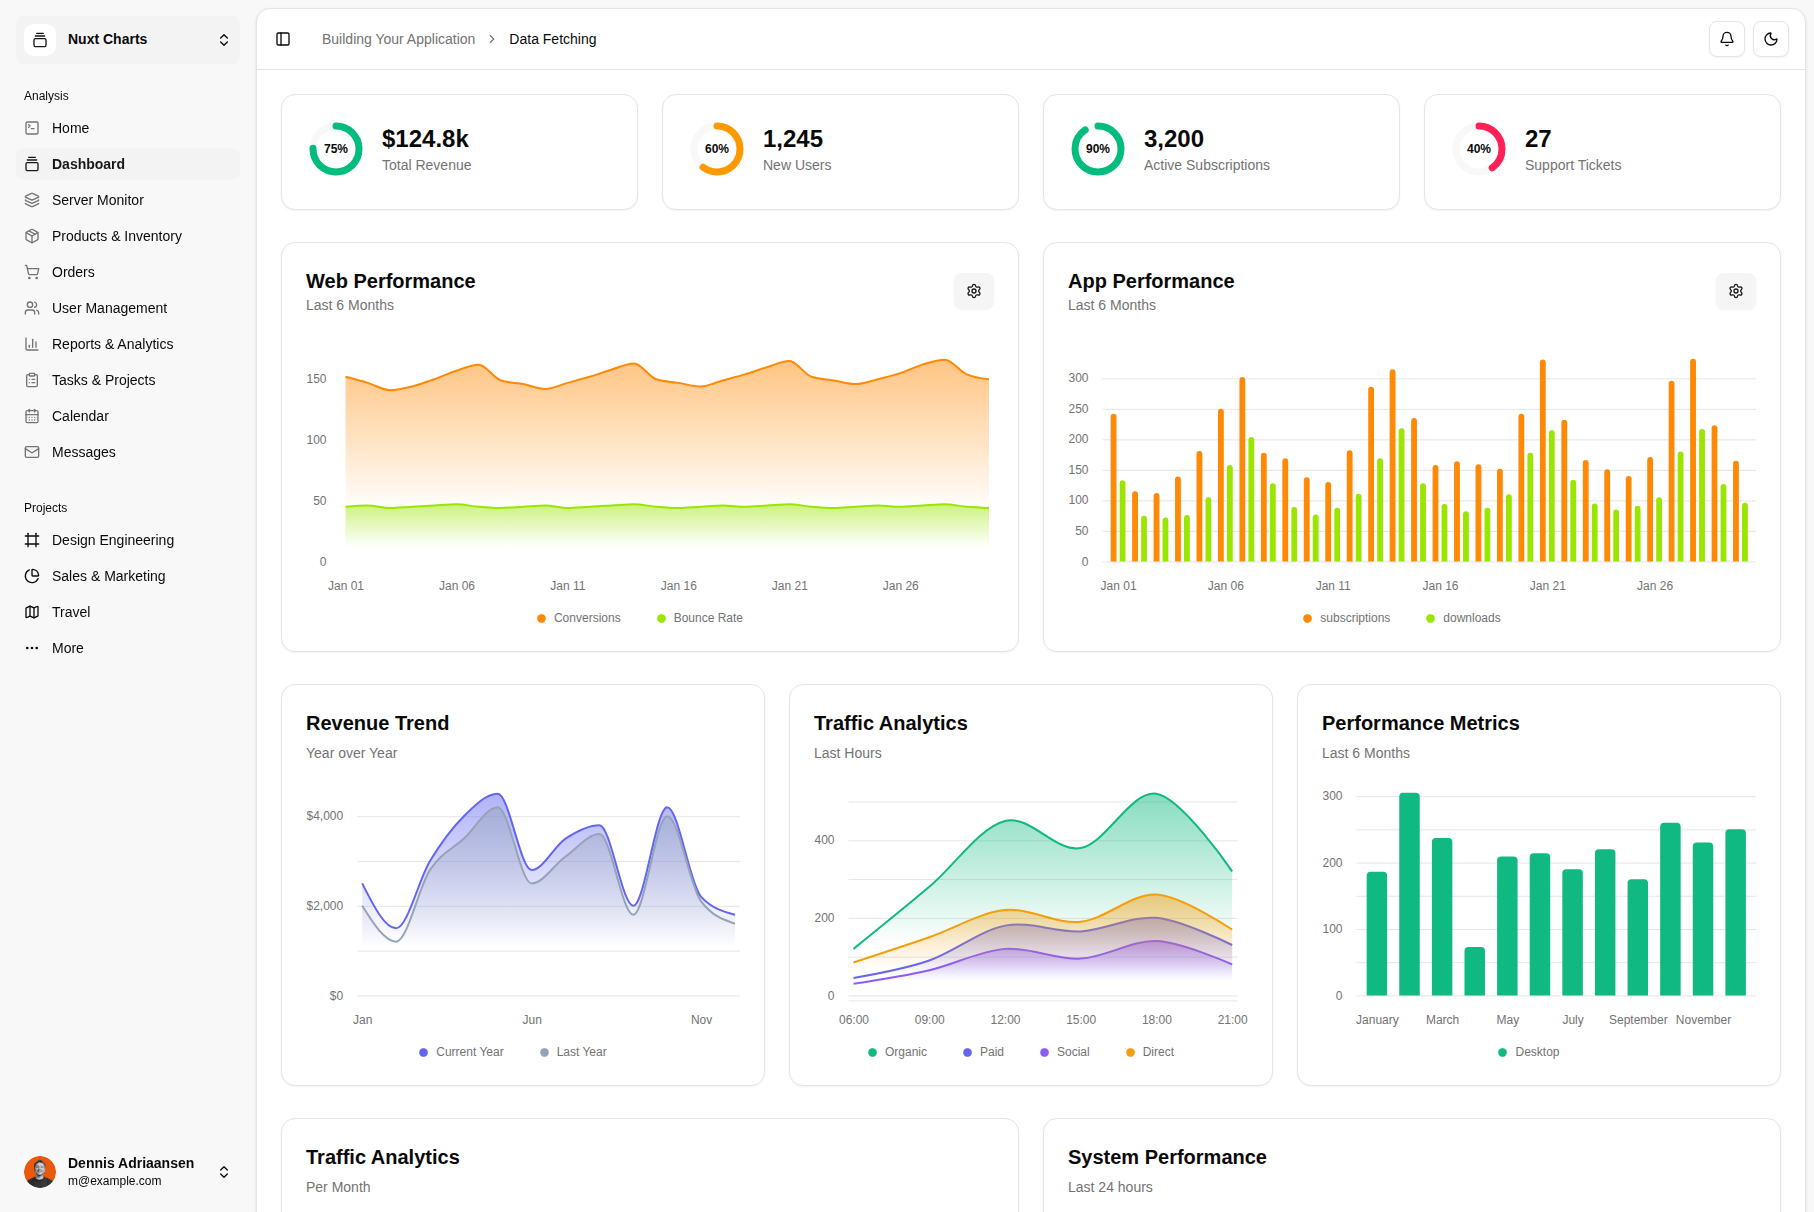Image resolution: width=1814 pixels, height=1212 pixels.
Task: Select Products & Inventory in sidebar
Action: pos(116,236)
